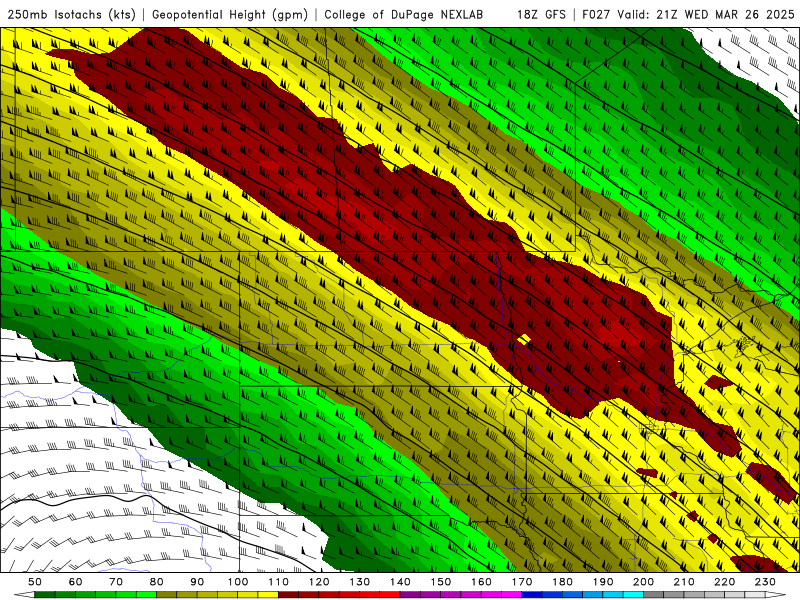Screen dimensions: 800x600
Task: Click the darkest green swatch at colorbar start
Action: point(45,595)
